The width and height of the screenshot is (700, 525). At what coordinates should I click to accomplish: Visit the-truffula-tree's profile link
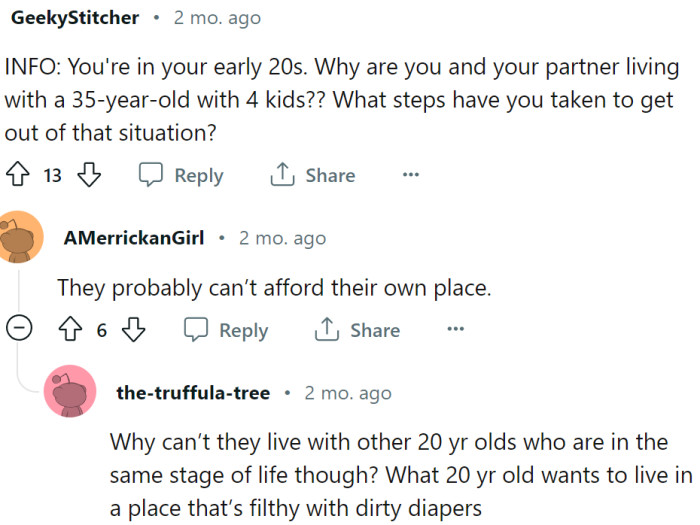(x=193, y=393)
